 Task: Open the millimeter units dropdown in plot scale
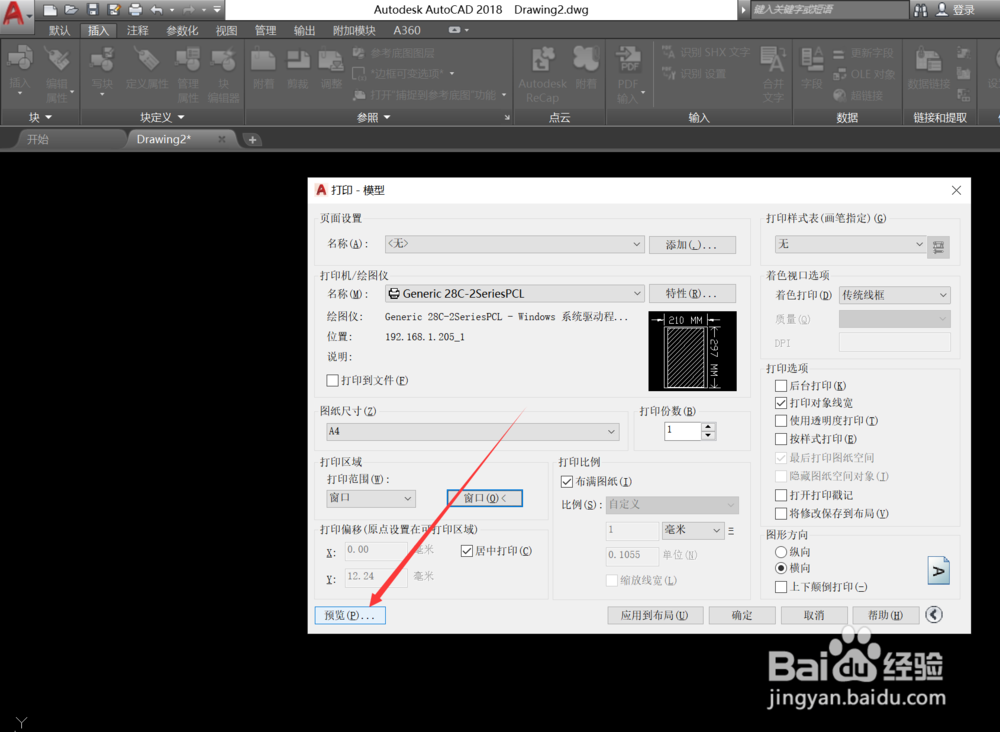(x=693, y=530)
